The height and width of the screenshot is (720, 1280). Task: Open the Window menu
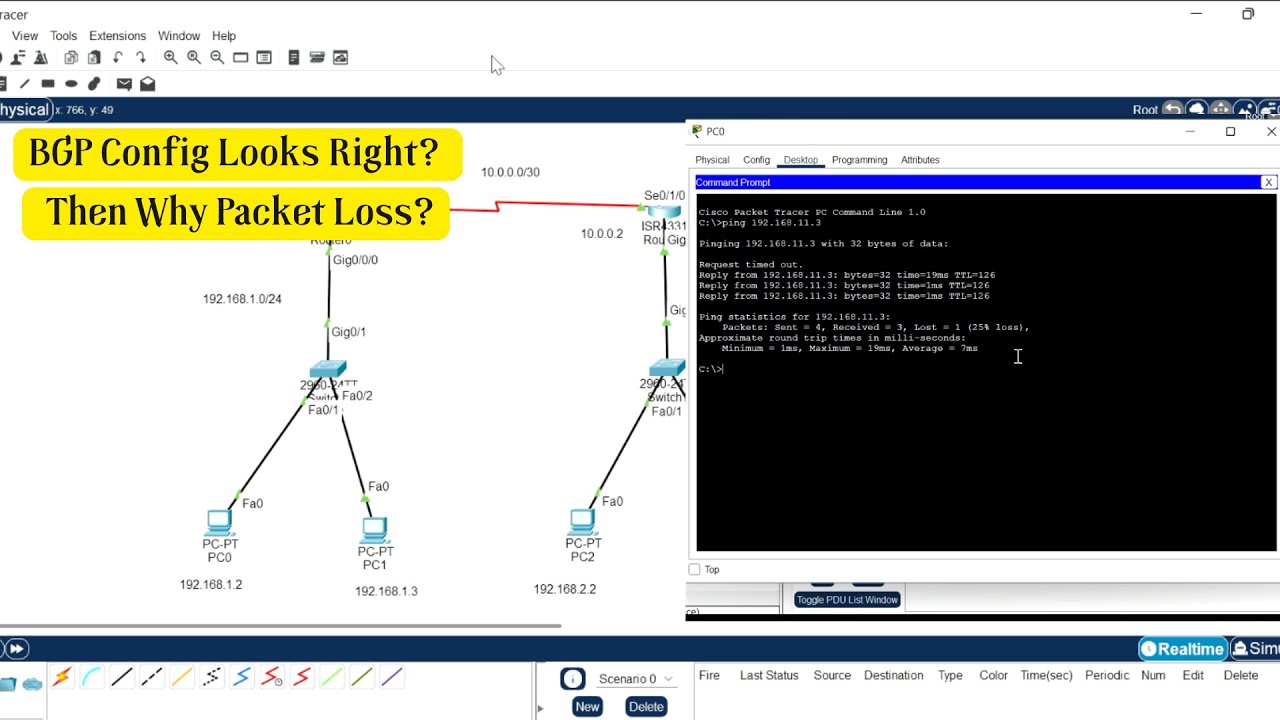[x=179, y=35]
